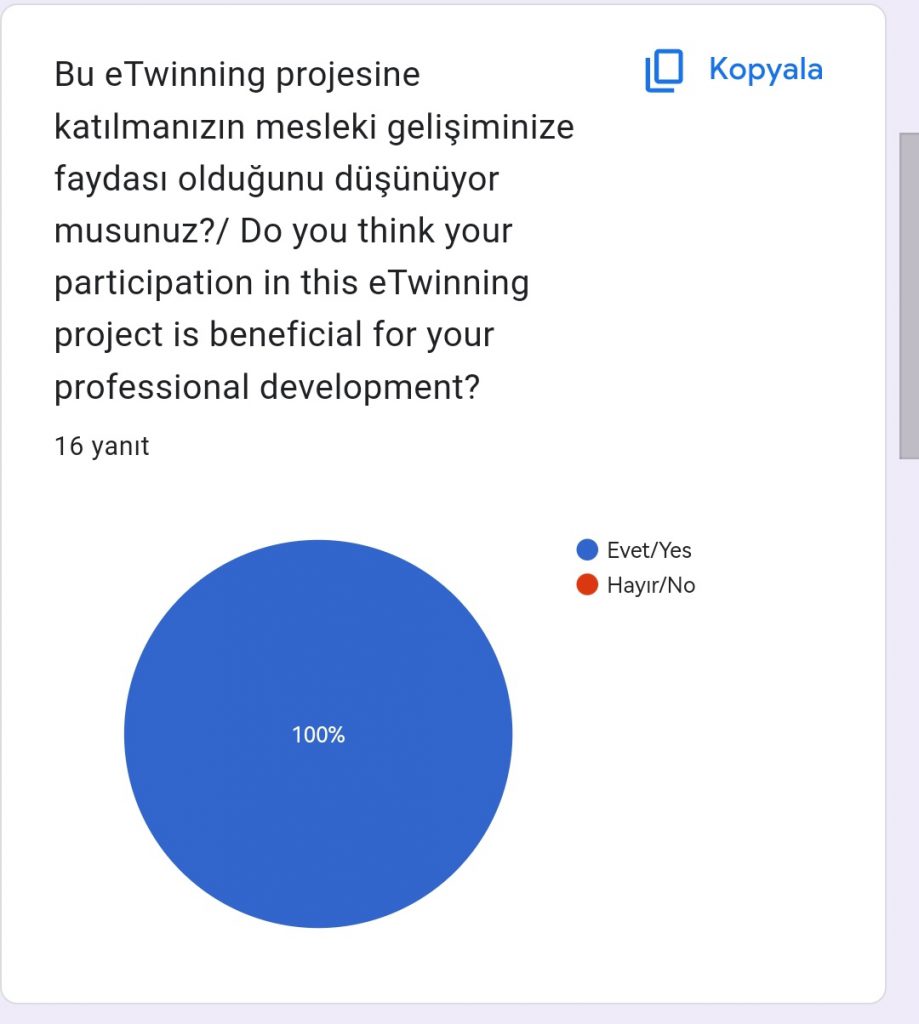Click the red Hayır/No legend dot
This screenshot has width=919, height=1024.
coord(587,585)
